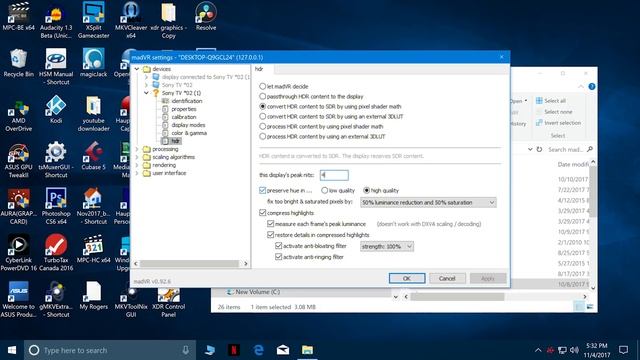This screenshot has height=360, width=640.
Task: Expand the user interface folder node
Action: coord(137,173)
